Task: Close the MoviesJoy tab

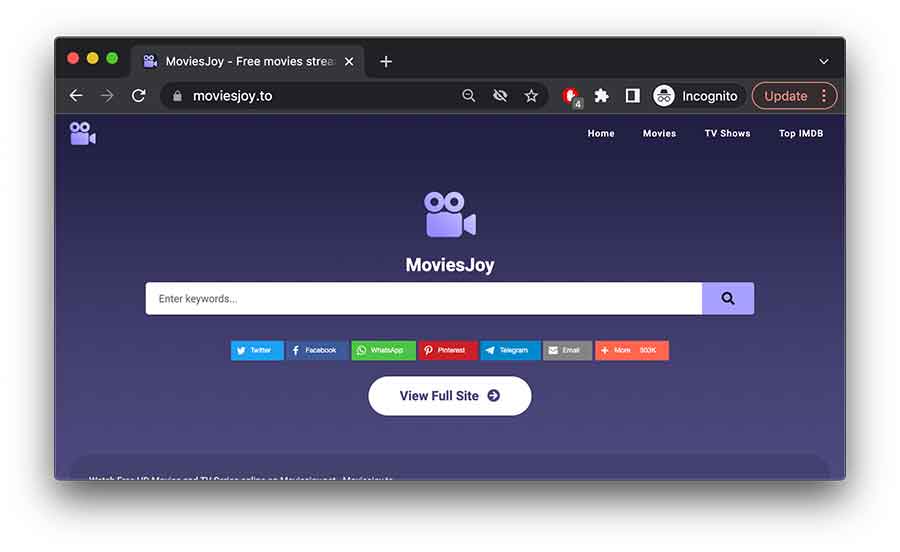Action: pyautogui.click(x=349, y=61)
